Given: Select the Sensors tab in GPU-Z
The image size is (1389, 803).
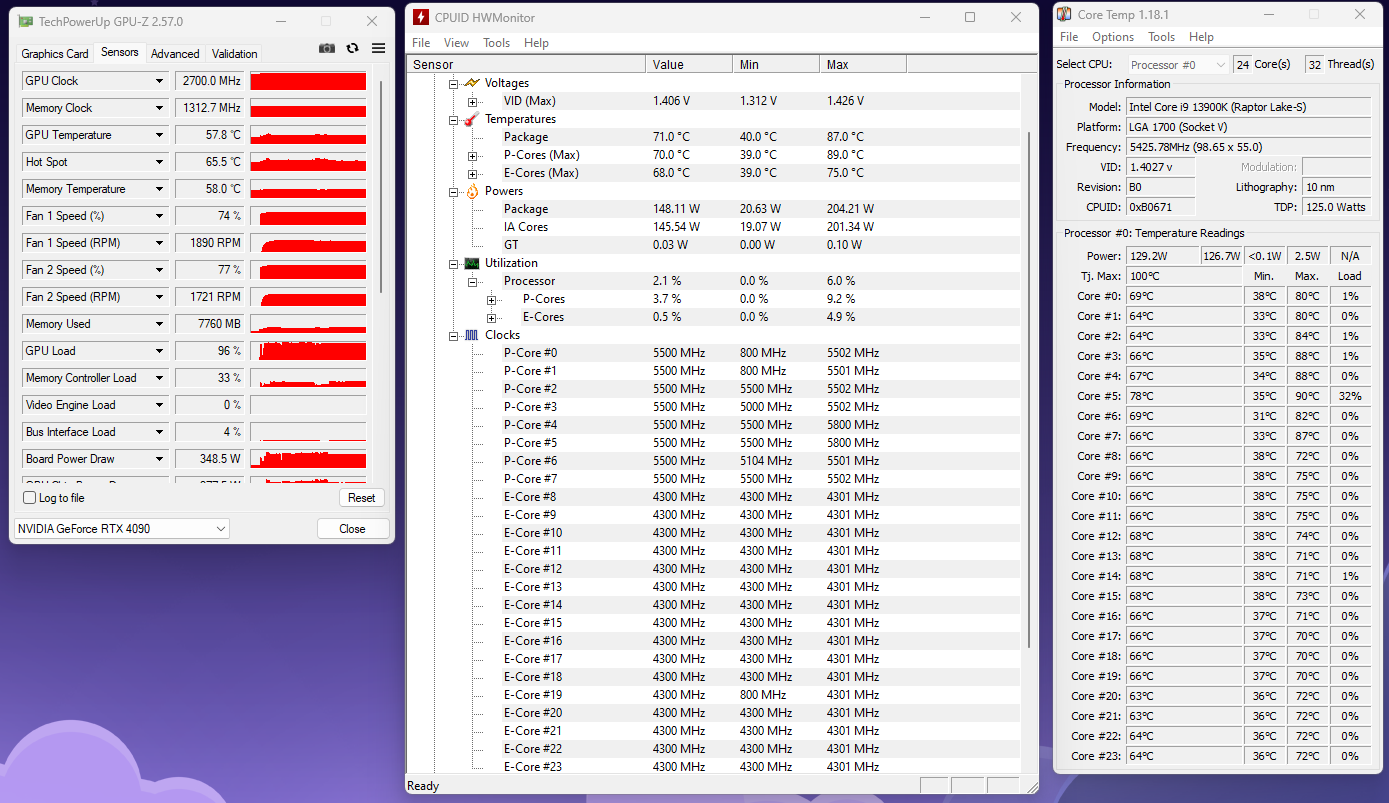Looking at the screenshot, I should click(x=120, y=52).
